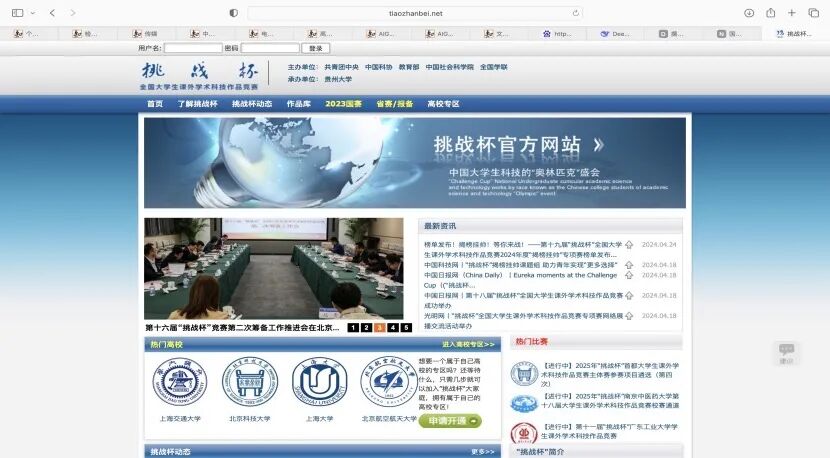Toggle the Safari sidebar button
The height and width of the screenshot is (458, 830).
(x=17, y=13)
